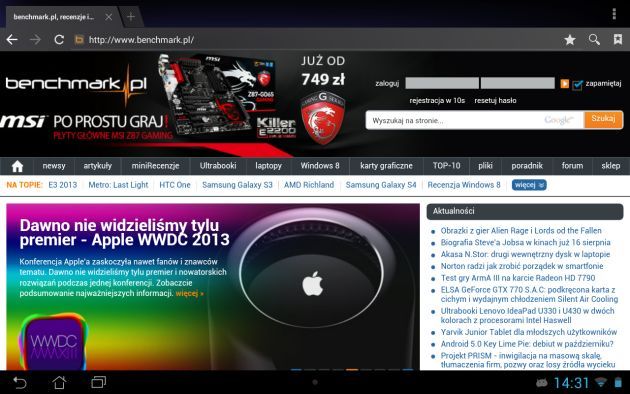Go back with the browser back arrow
Viewport: 630px width, 394px height.
(x=12, y=39)
